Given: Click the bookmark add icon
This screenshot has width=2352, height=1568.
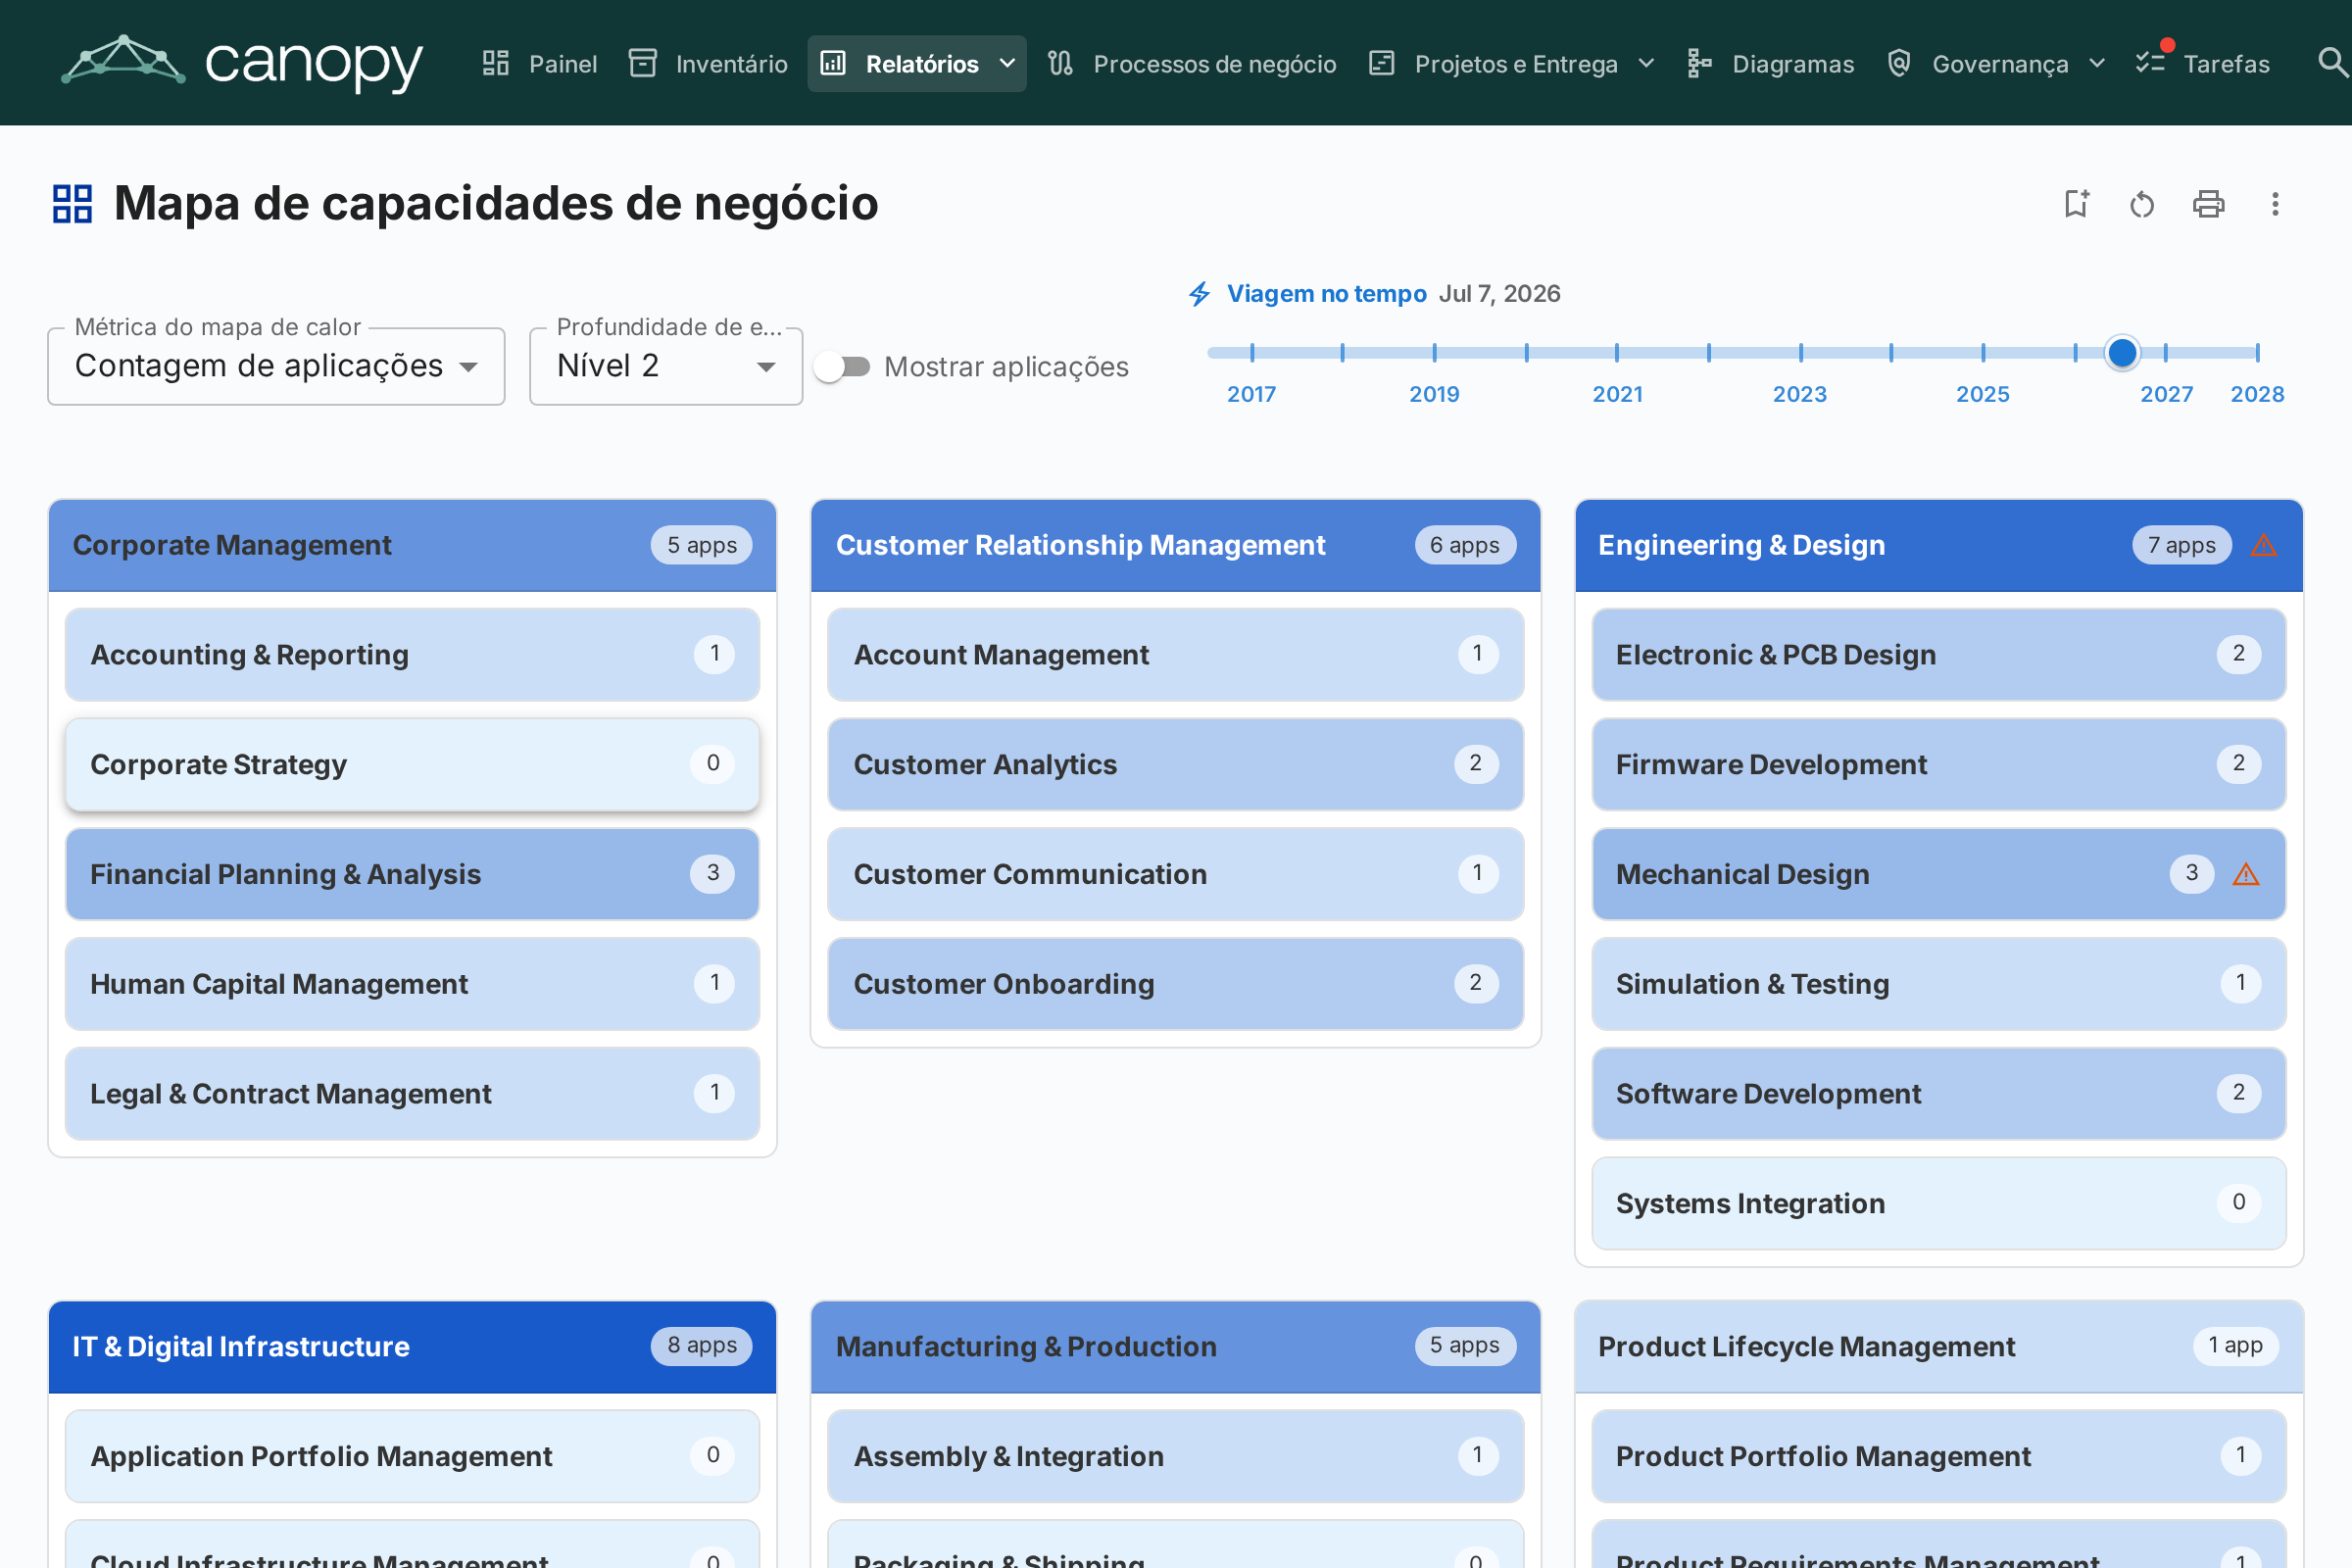Looking at the screenshot, I should coord(2076,204).
